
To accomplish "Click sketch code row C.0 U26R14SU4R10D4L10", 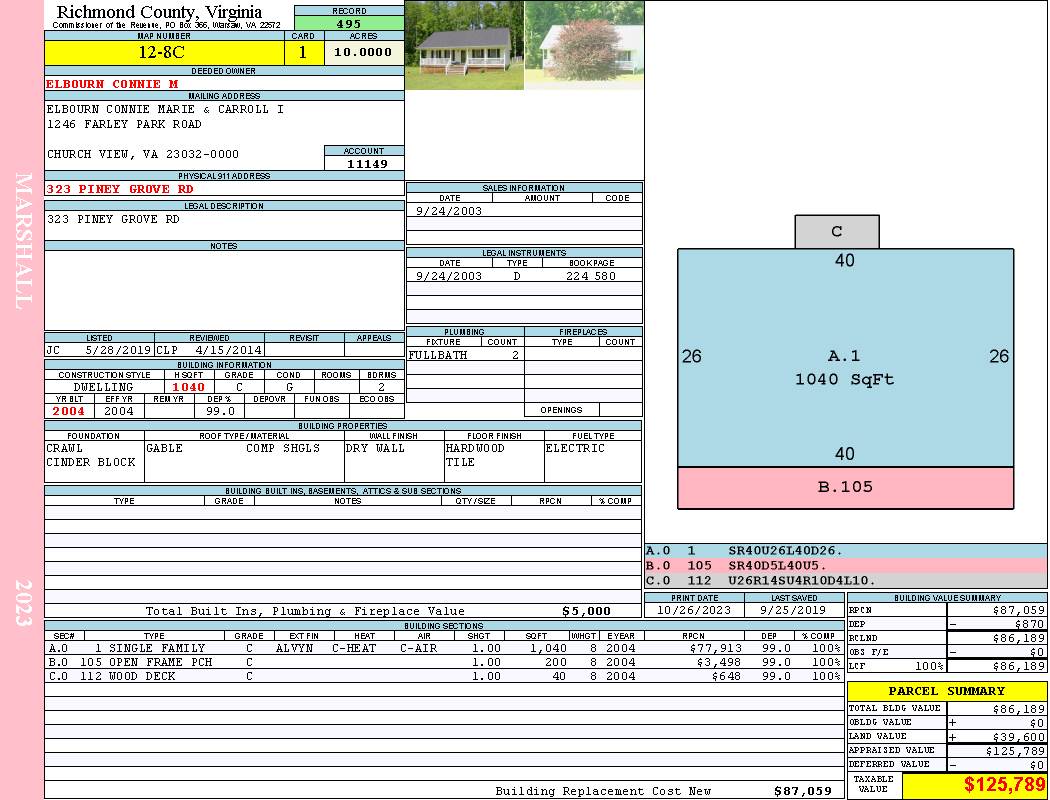I will [846, 580].
